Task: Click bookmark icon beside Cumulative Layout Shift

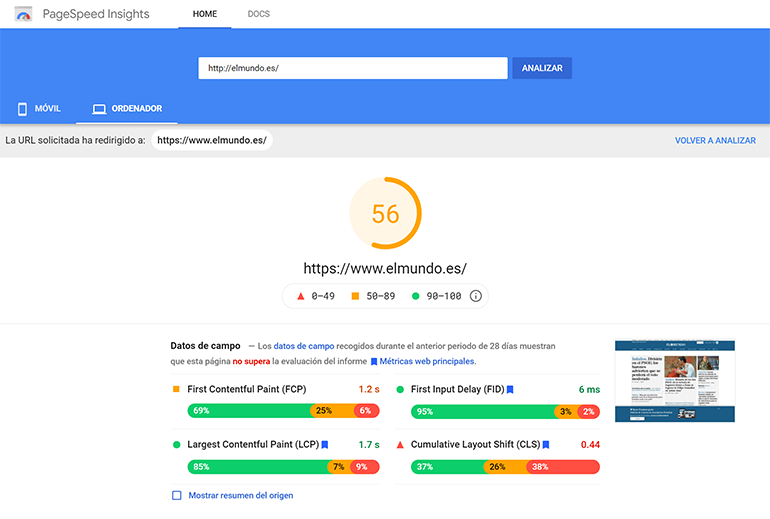Action: [545, 444]
